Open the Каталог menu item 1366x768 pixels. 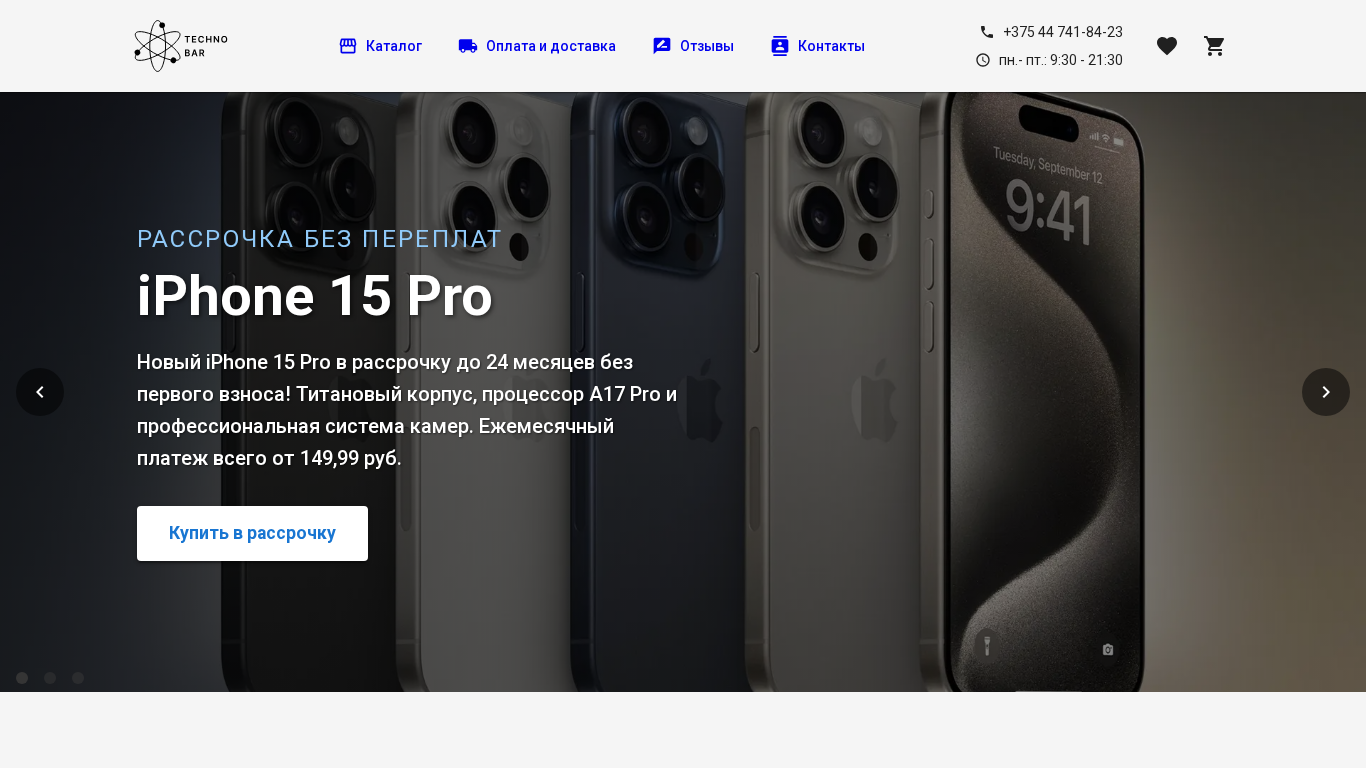(x=394, y=46)
